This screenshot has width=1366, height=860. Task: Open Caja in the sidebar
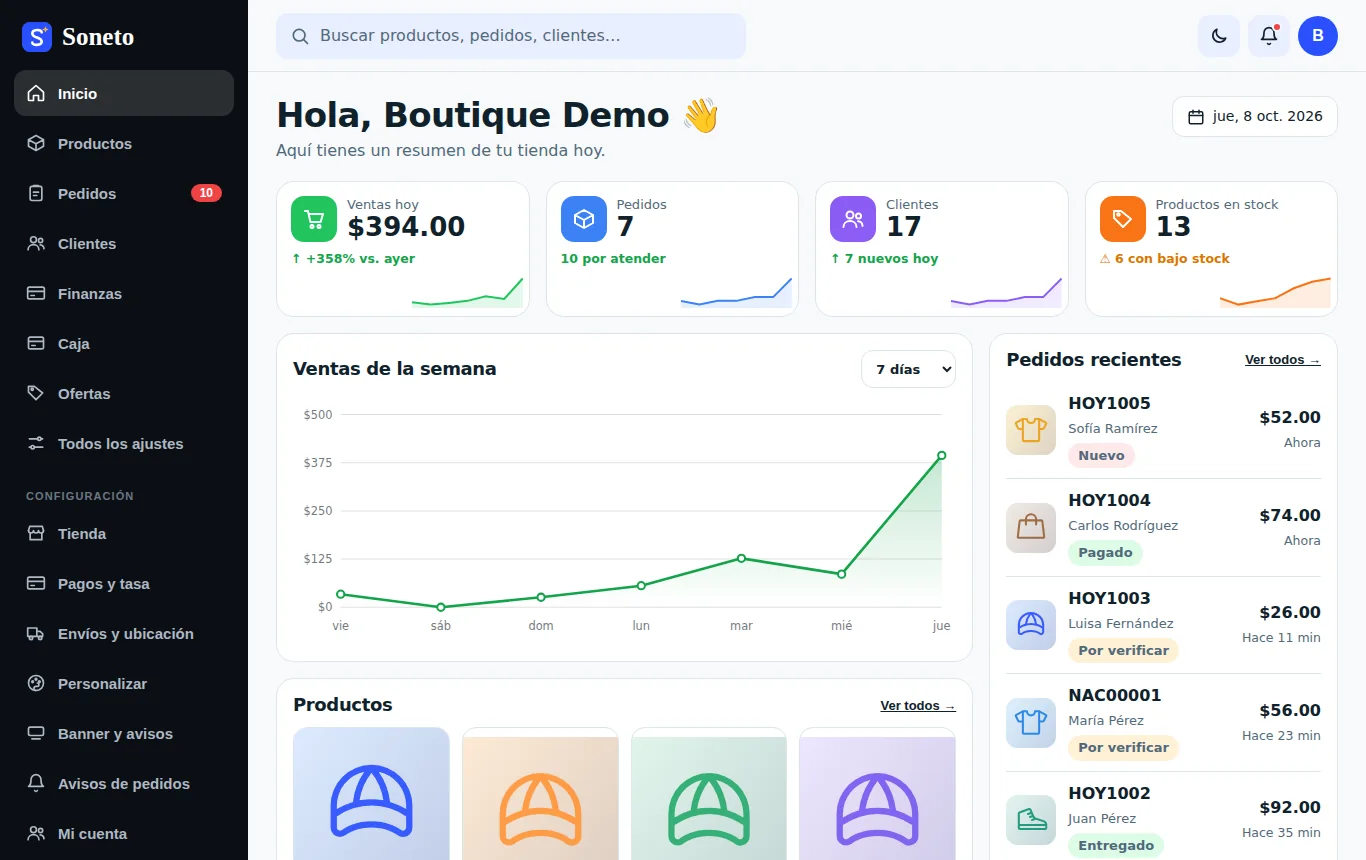(124, 343)
